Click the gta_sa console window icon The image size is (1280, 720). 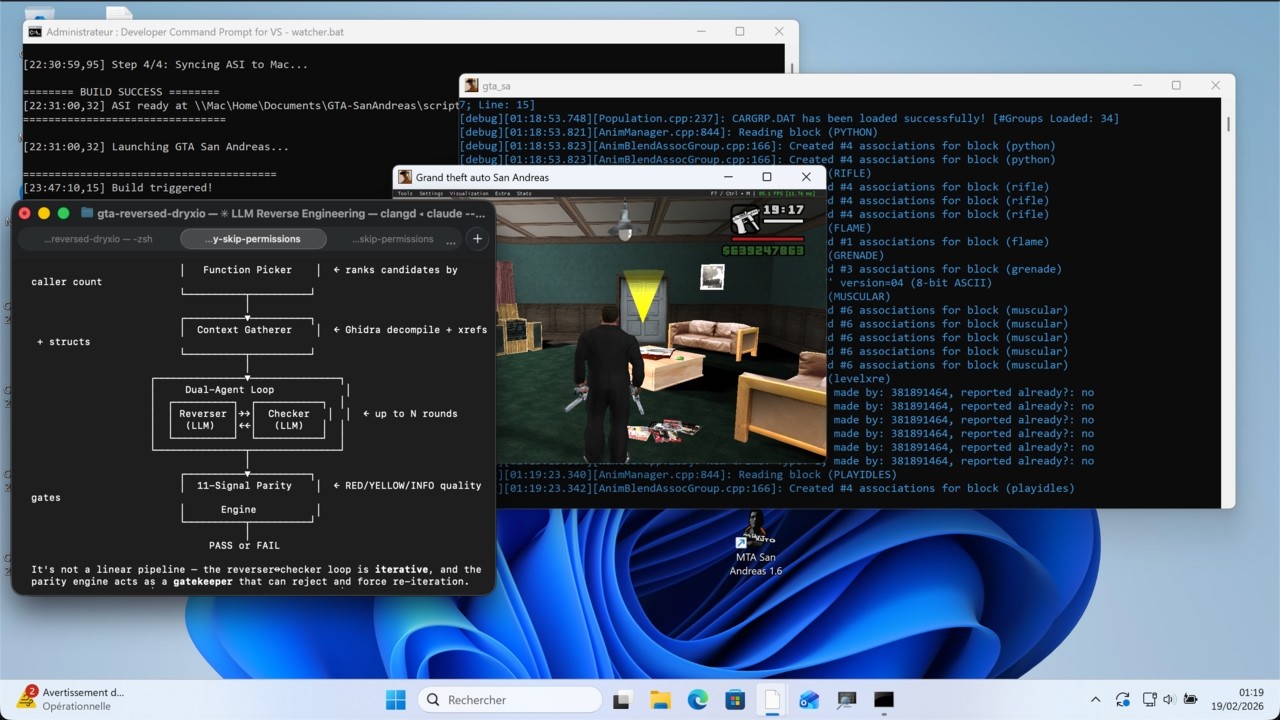pyautogui.click(x=471, y=86)
